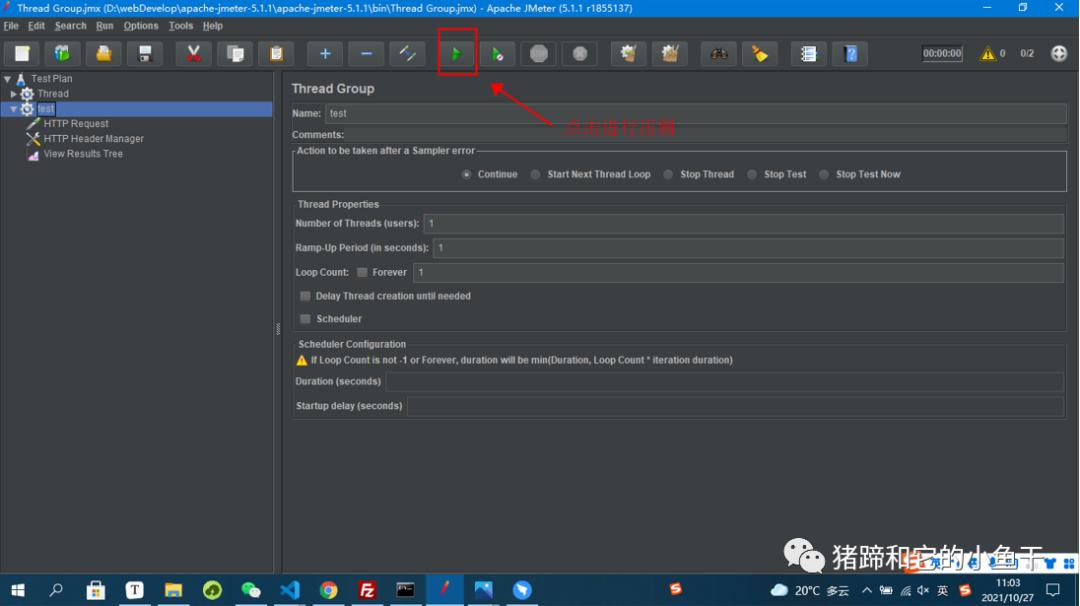Open Help with the question mark icon

pyautogui.click(x=851, y=53)
